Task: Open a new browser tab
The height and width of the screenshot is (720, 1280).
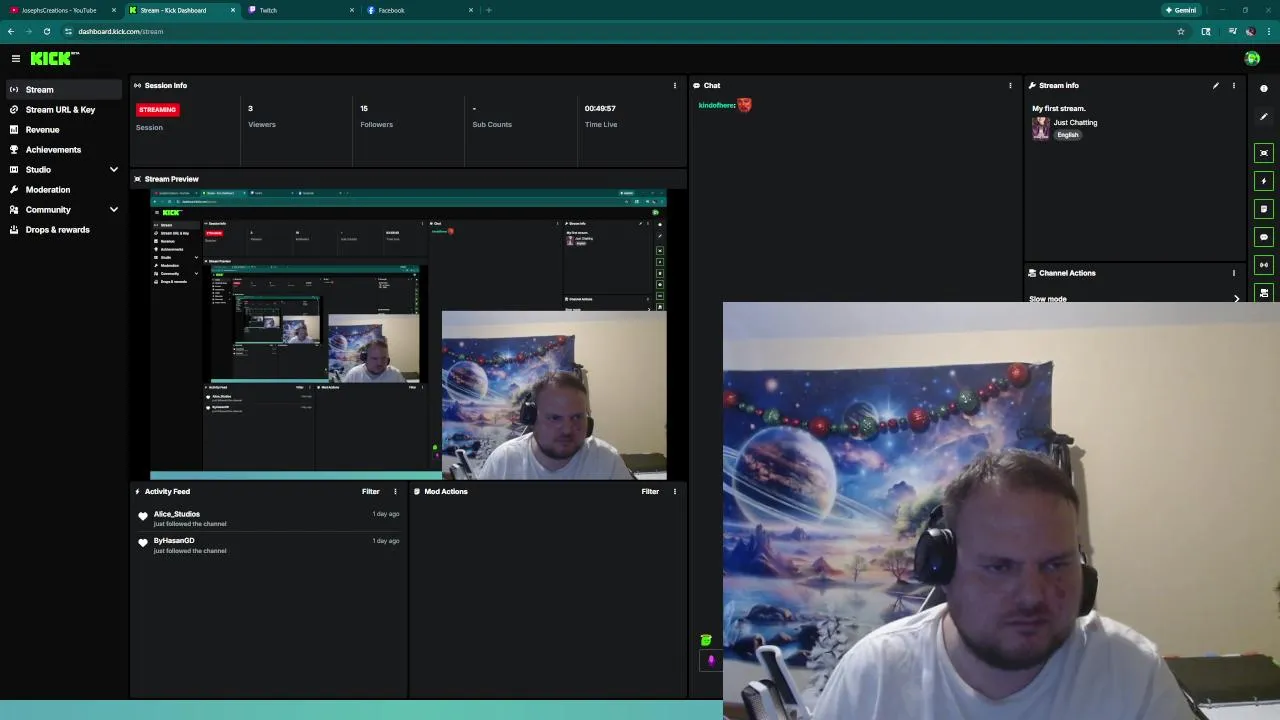Action: (x=488, y=10)
